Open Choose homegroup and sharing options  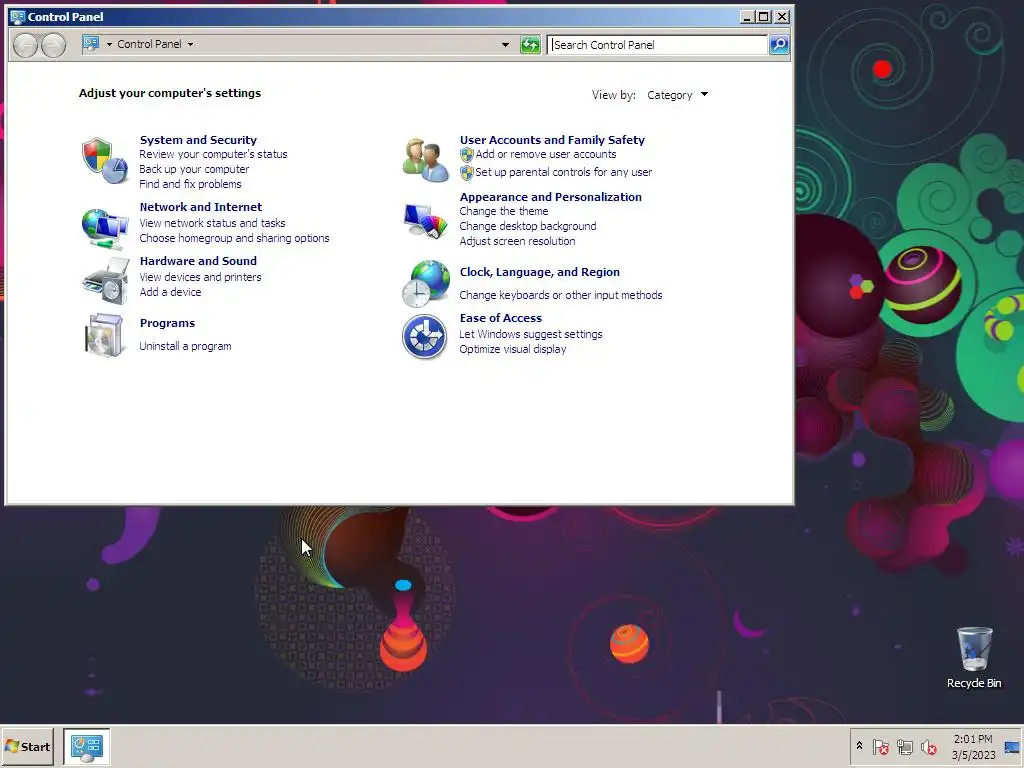click(x=234, y=238)
